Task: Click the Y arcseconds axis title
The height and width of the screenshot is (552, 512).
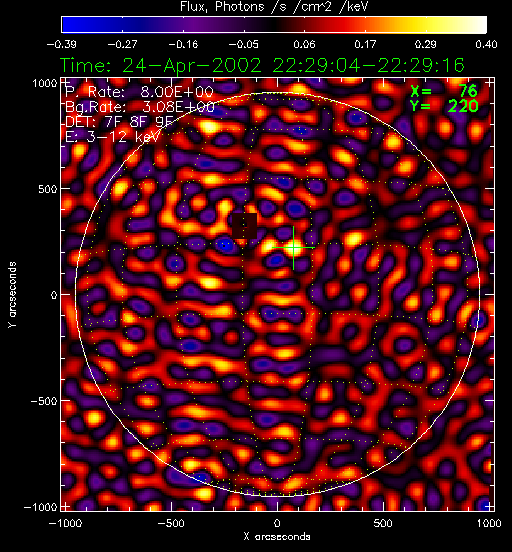Action: [x=12, y=295]
